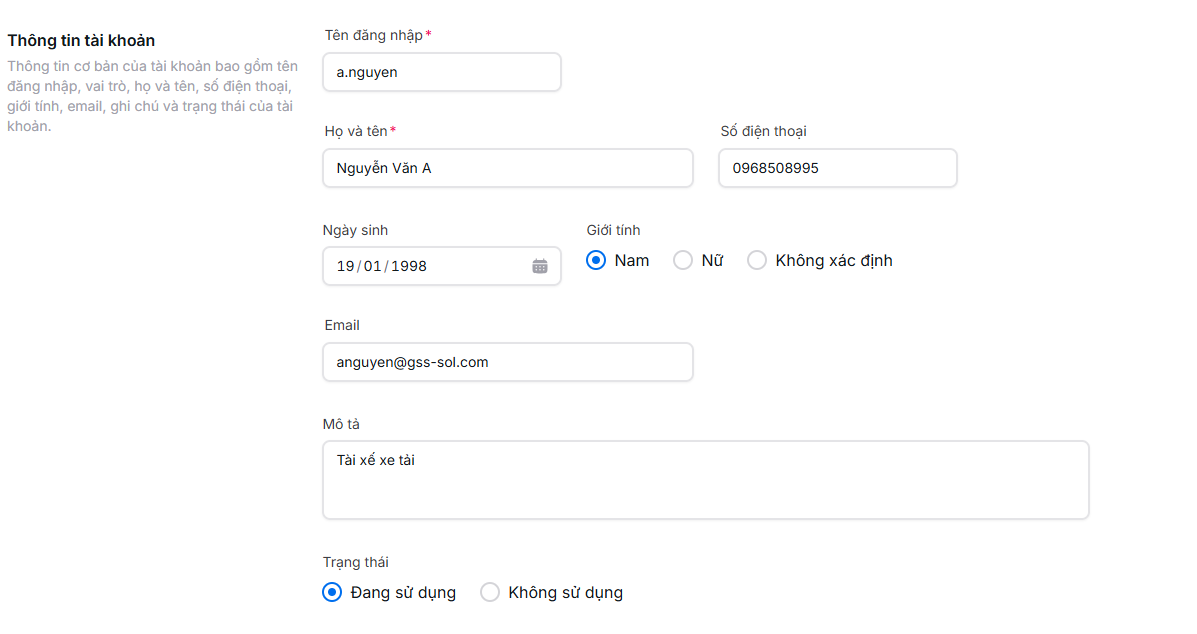Choose Không xác định for gender

click(757, 260)
